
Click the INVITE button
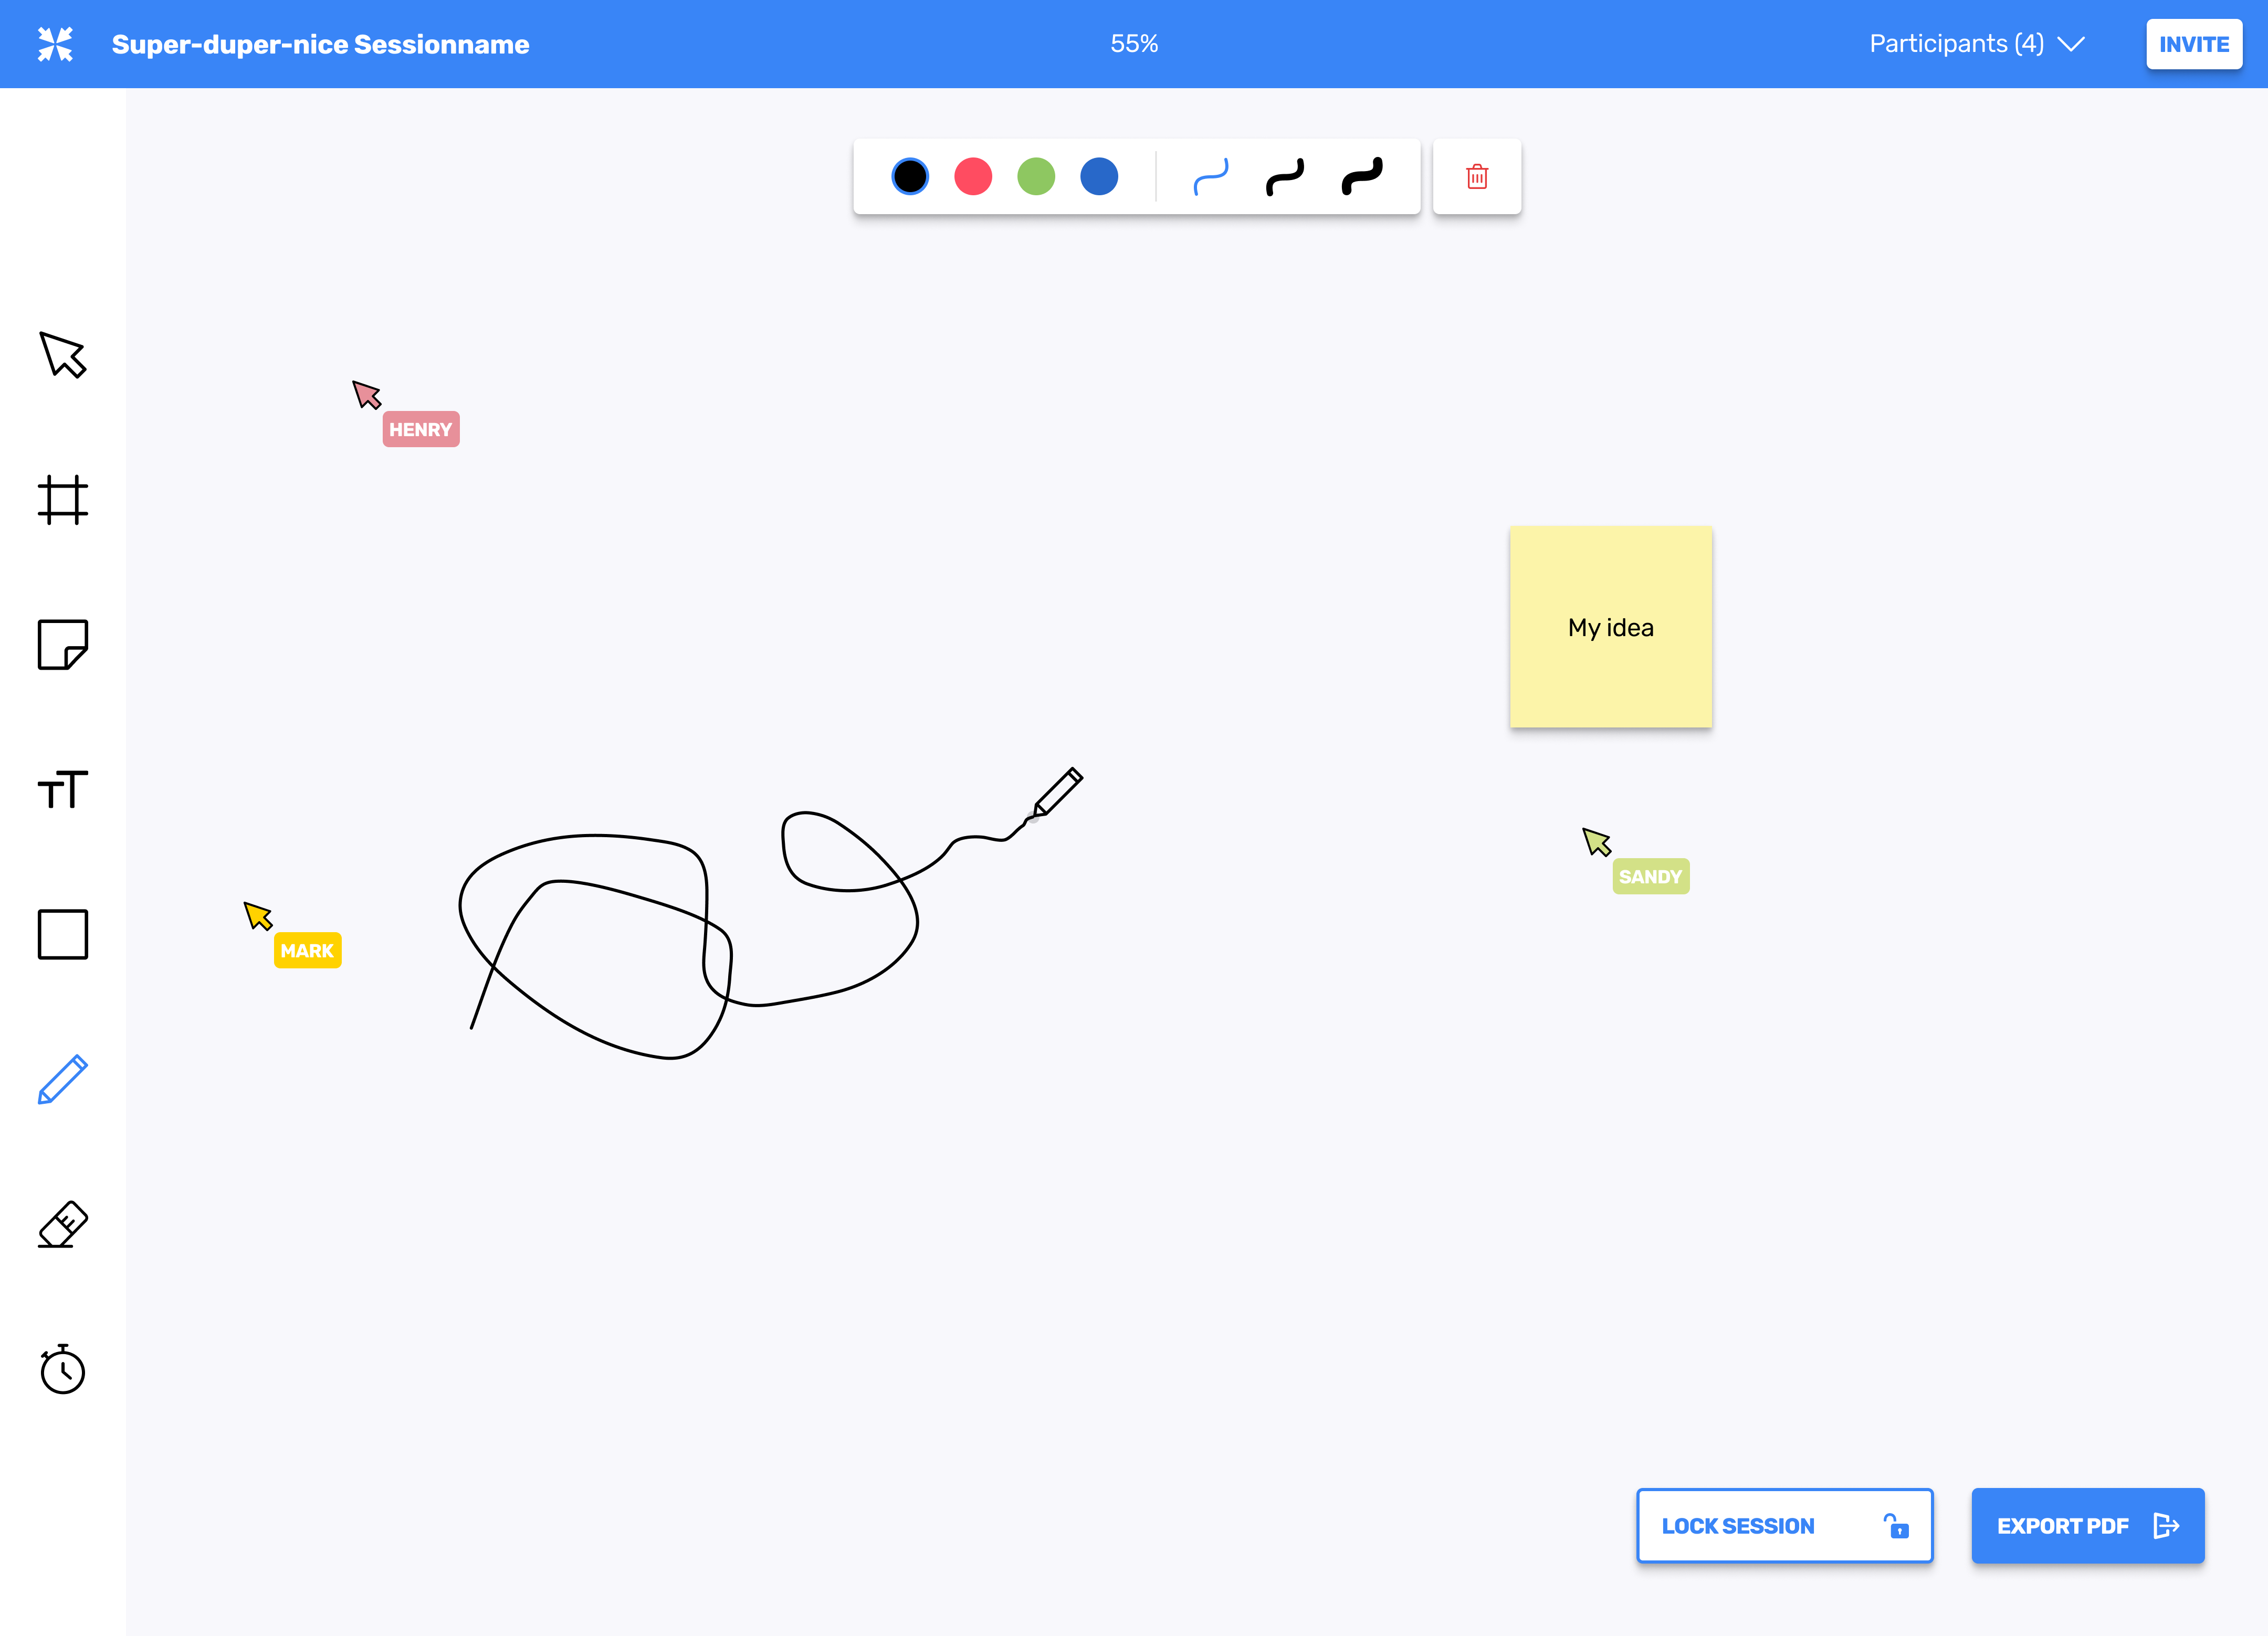2194,44
